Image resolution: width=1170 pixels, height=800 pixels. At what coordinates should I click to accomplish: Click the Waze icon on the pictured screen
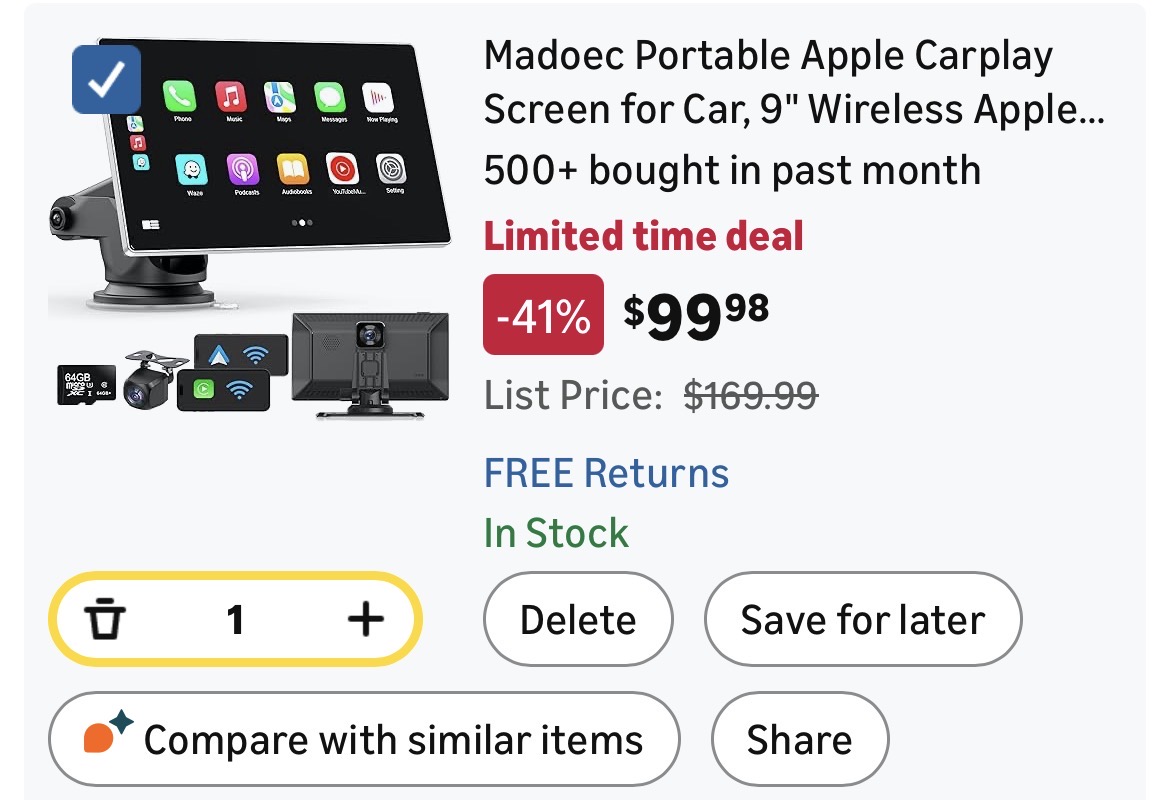(193, 170)
